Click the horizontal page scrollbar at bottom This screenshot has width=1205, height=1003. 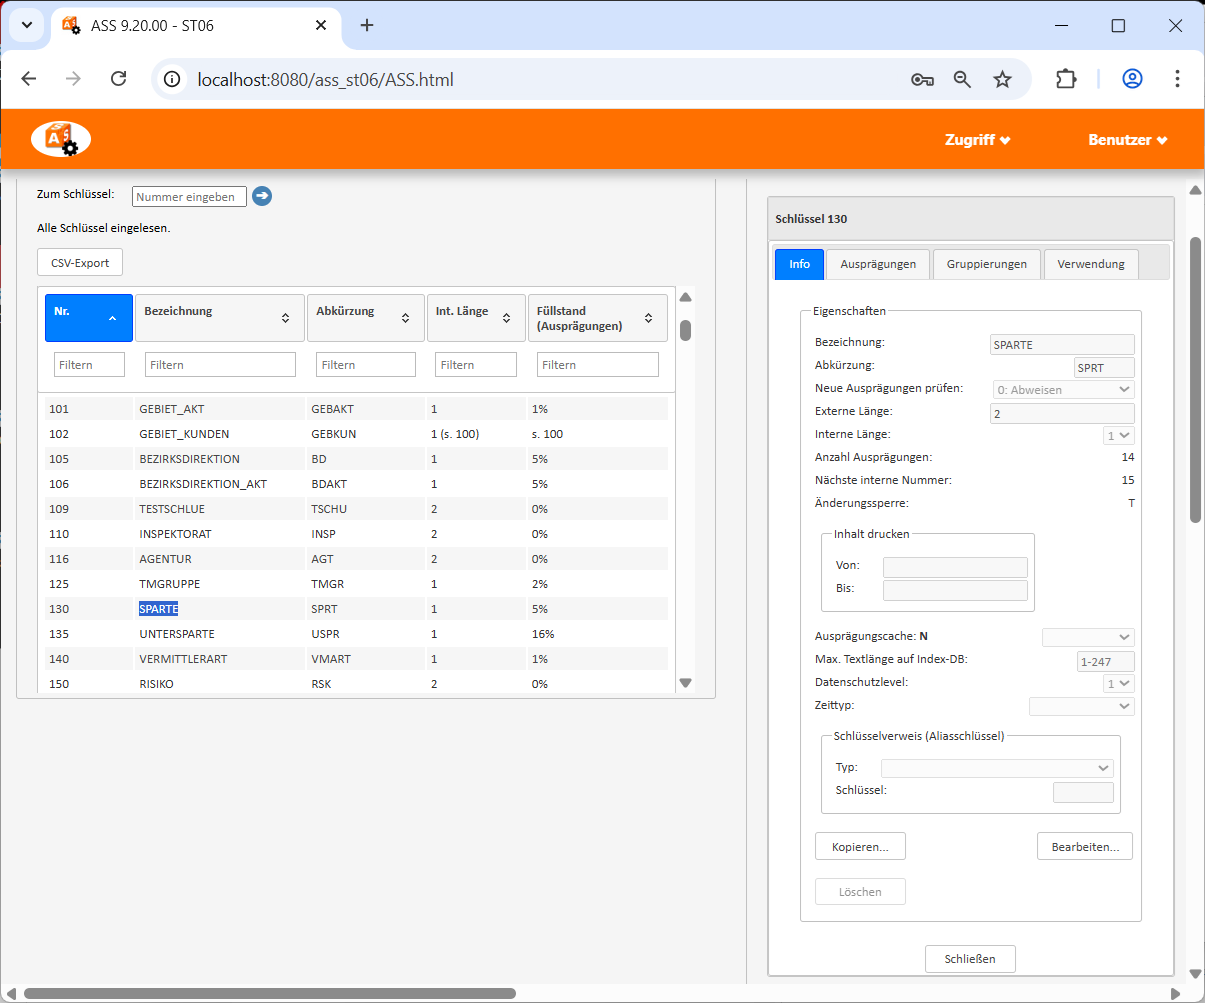point(270,994)
